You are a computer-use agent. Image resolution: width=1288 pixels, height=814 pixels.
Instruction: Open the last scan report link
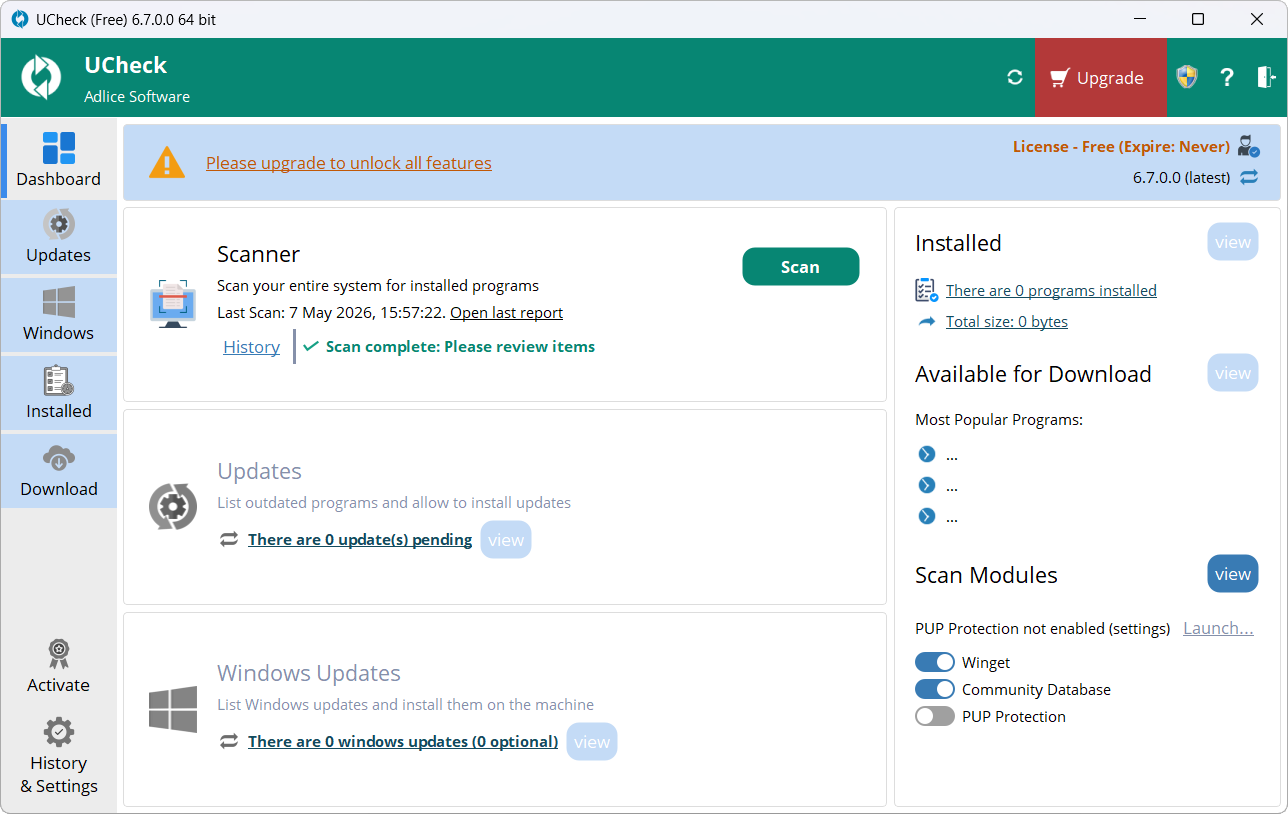pyautogui.click(x=506, y=313)
